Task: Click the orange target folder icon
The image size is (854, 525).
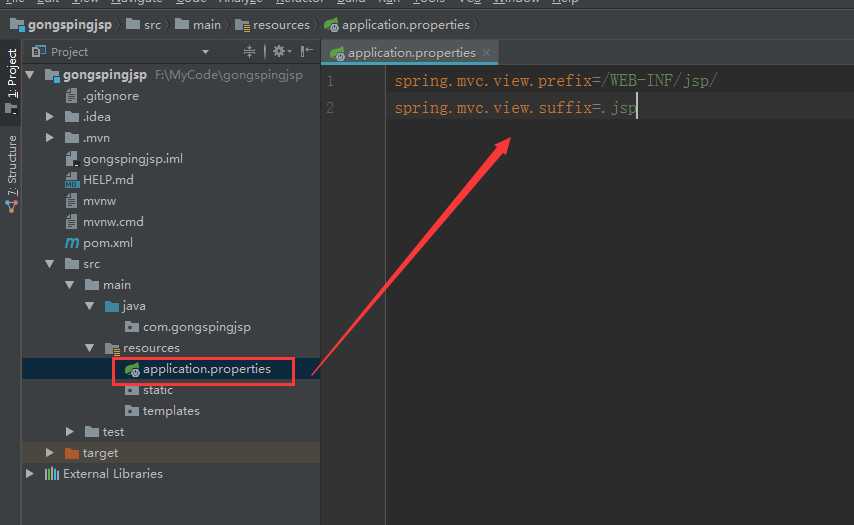Action: (72, 453)
